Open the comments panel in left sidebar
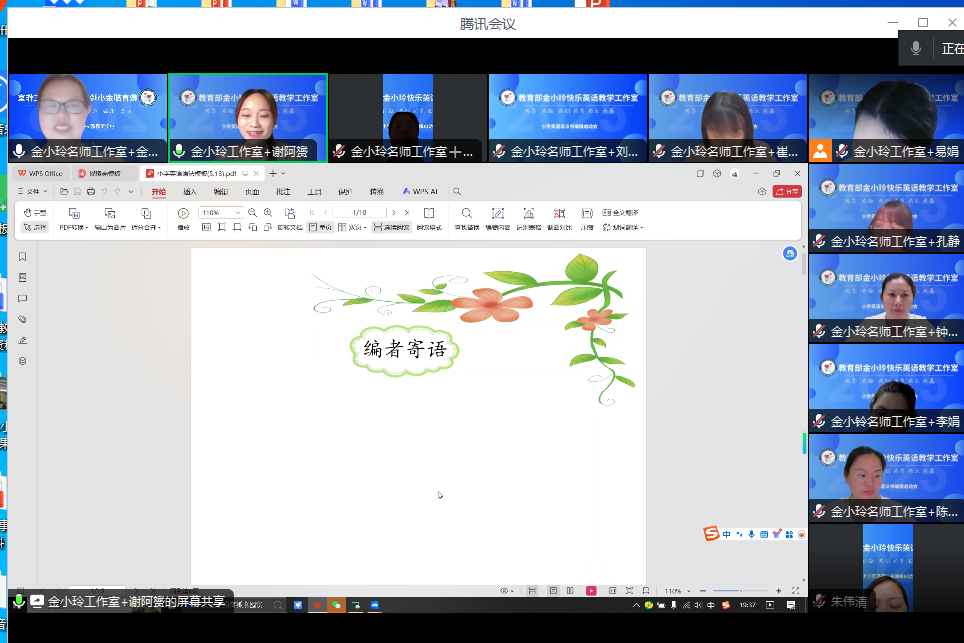Screen dimensions: 964x643 [22, 299]
